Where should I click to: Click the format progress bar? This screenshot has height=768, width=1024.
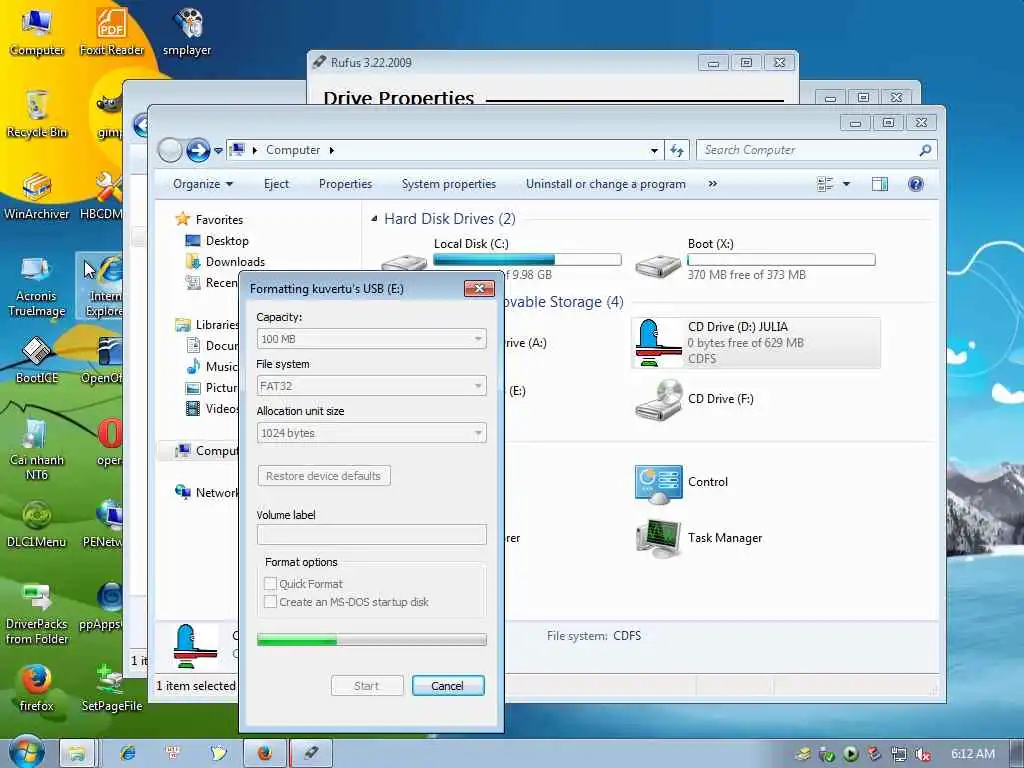372,640
